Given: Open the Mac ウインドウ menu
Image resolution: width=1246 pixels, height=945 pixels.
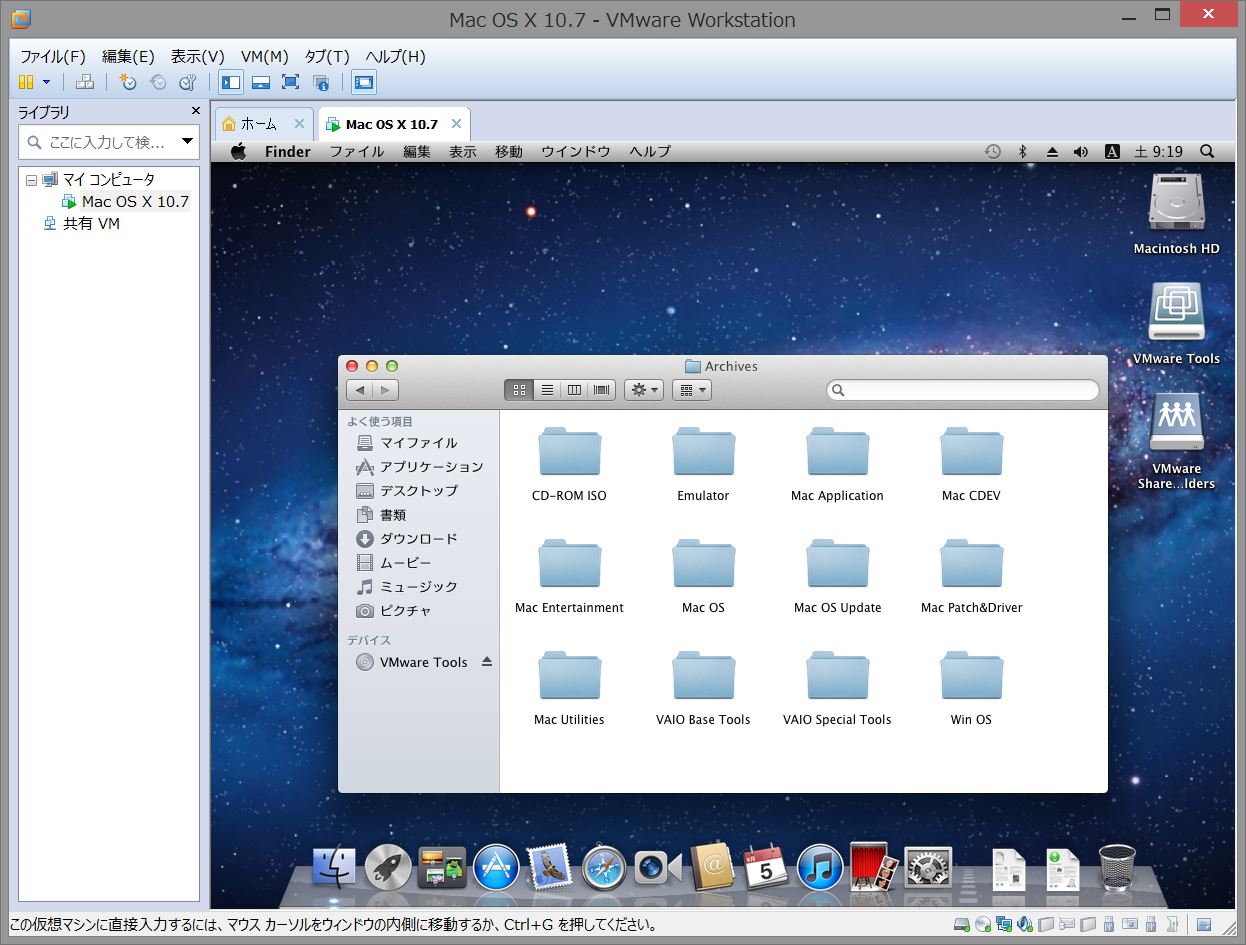Looking at the screenshot, I should [x=575, y=152].
